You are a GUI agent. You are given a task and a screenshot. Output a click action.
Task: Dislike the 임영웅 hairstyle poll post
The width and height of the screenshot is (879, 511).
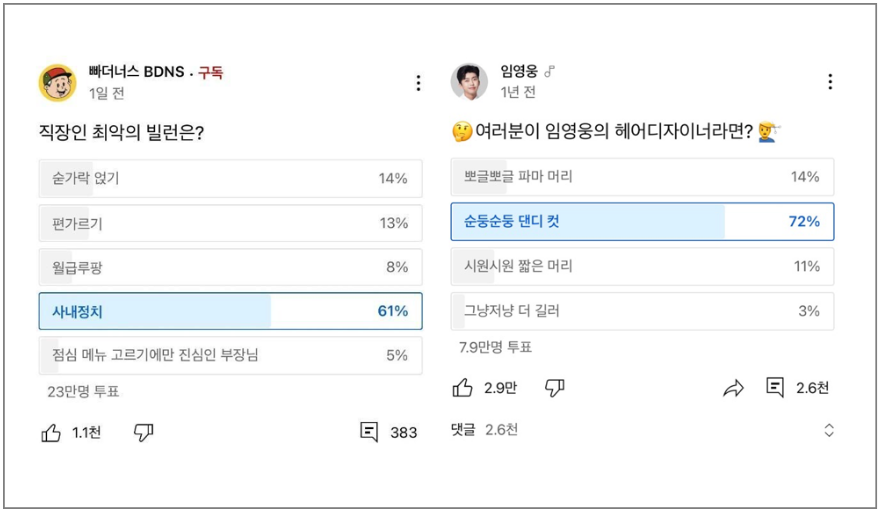[x=555, y=388]
